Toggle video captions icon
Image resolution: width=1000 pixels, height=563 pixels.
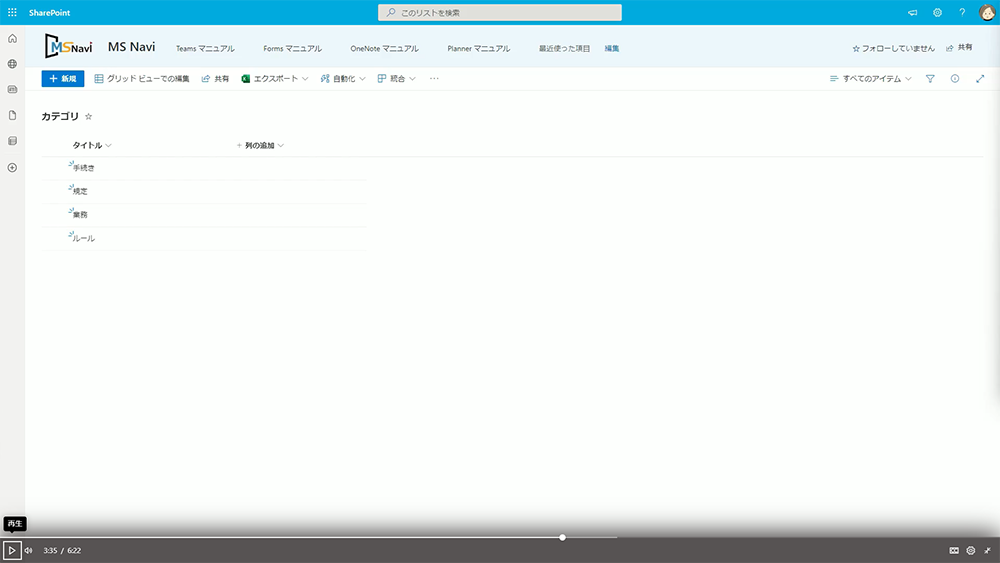[x=954, y=550]
